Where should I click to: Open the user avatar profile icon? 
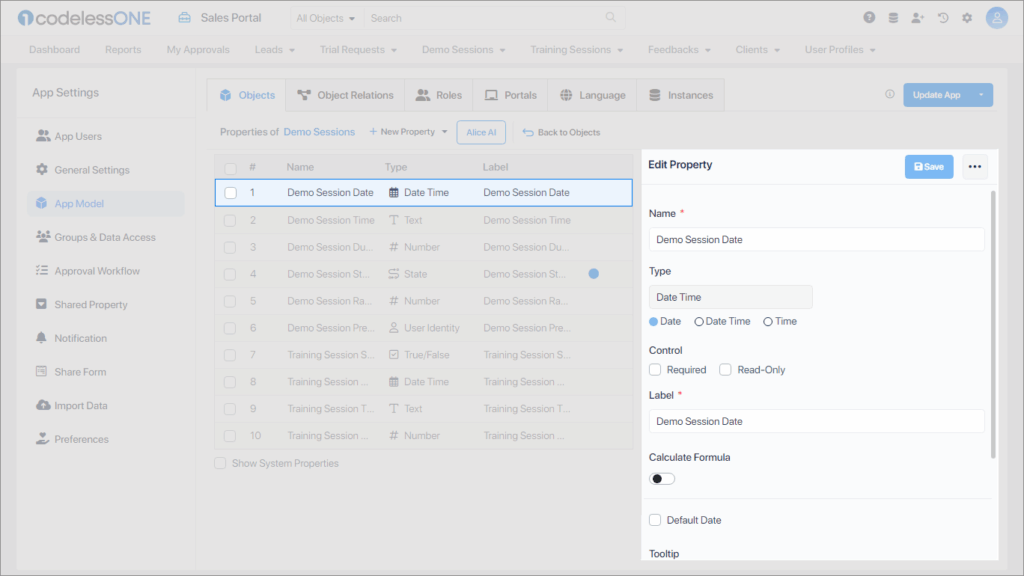coord(997,18)
